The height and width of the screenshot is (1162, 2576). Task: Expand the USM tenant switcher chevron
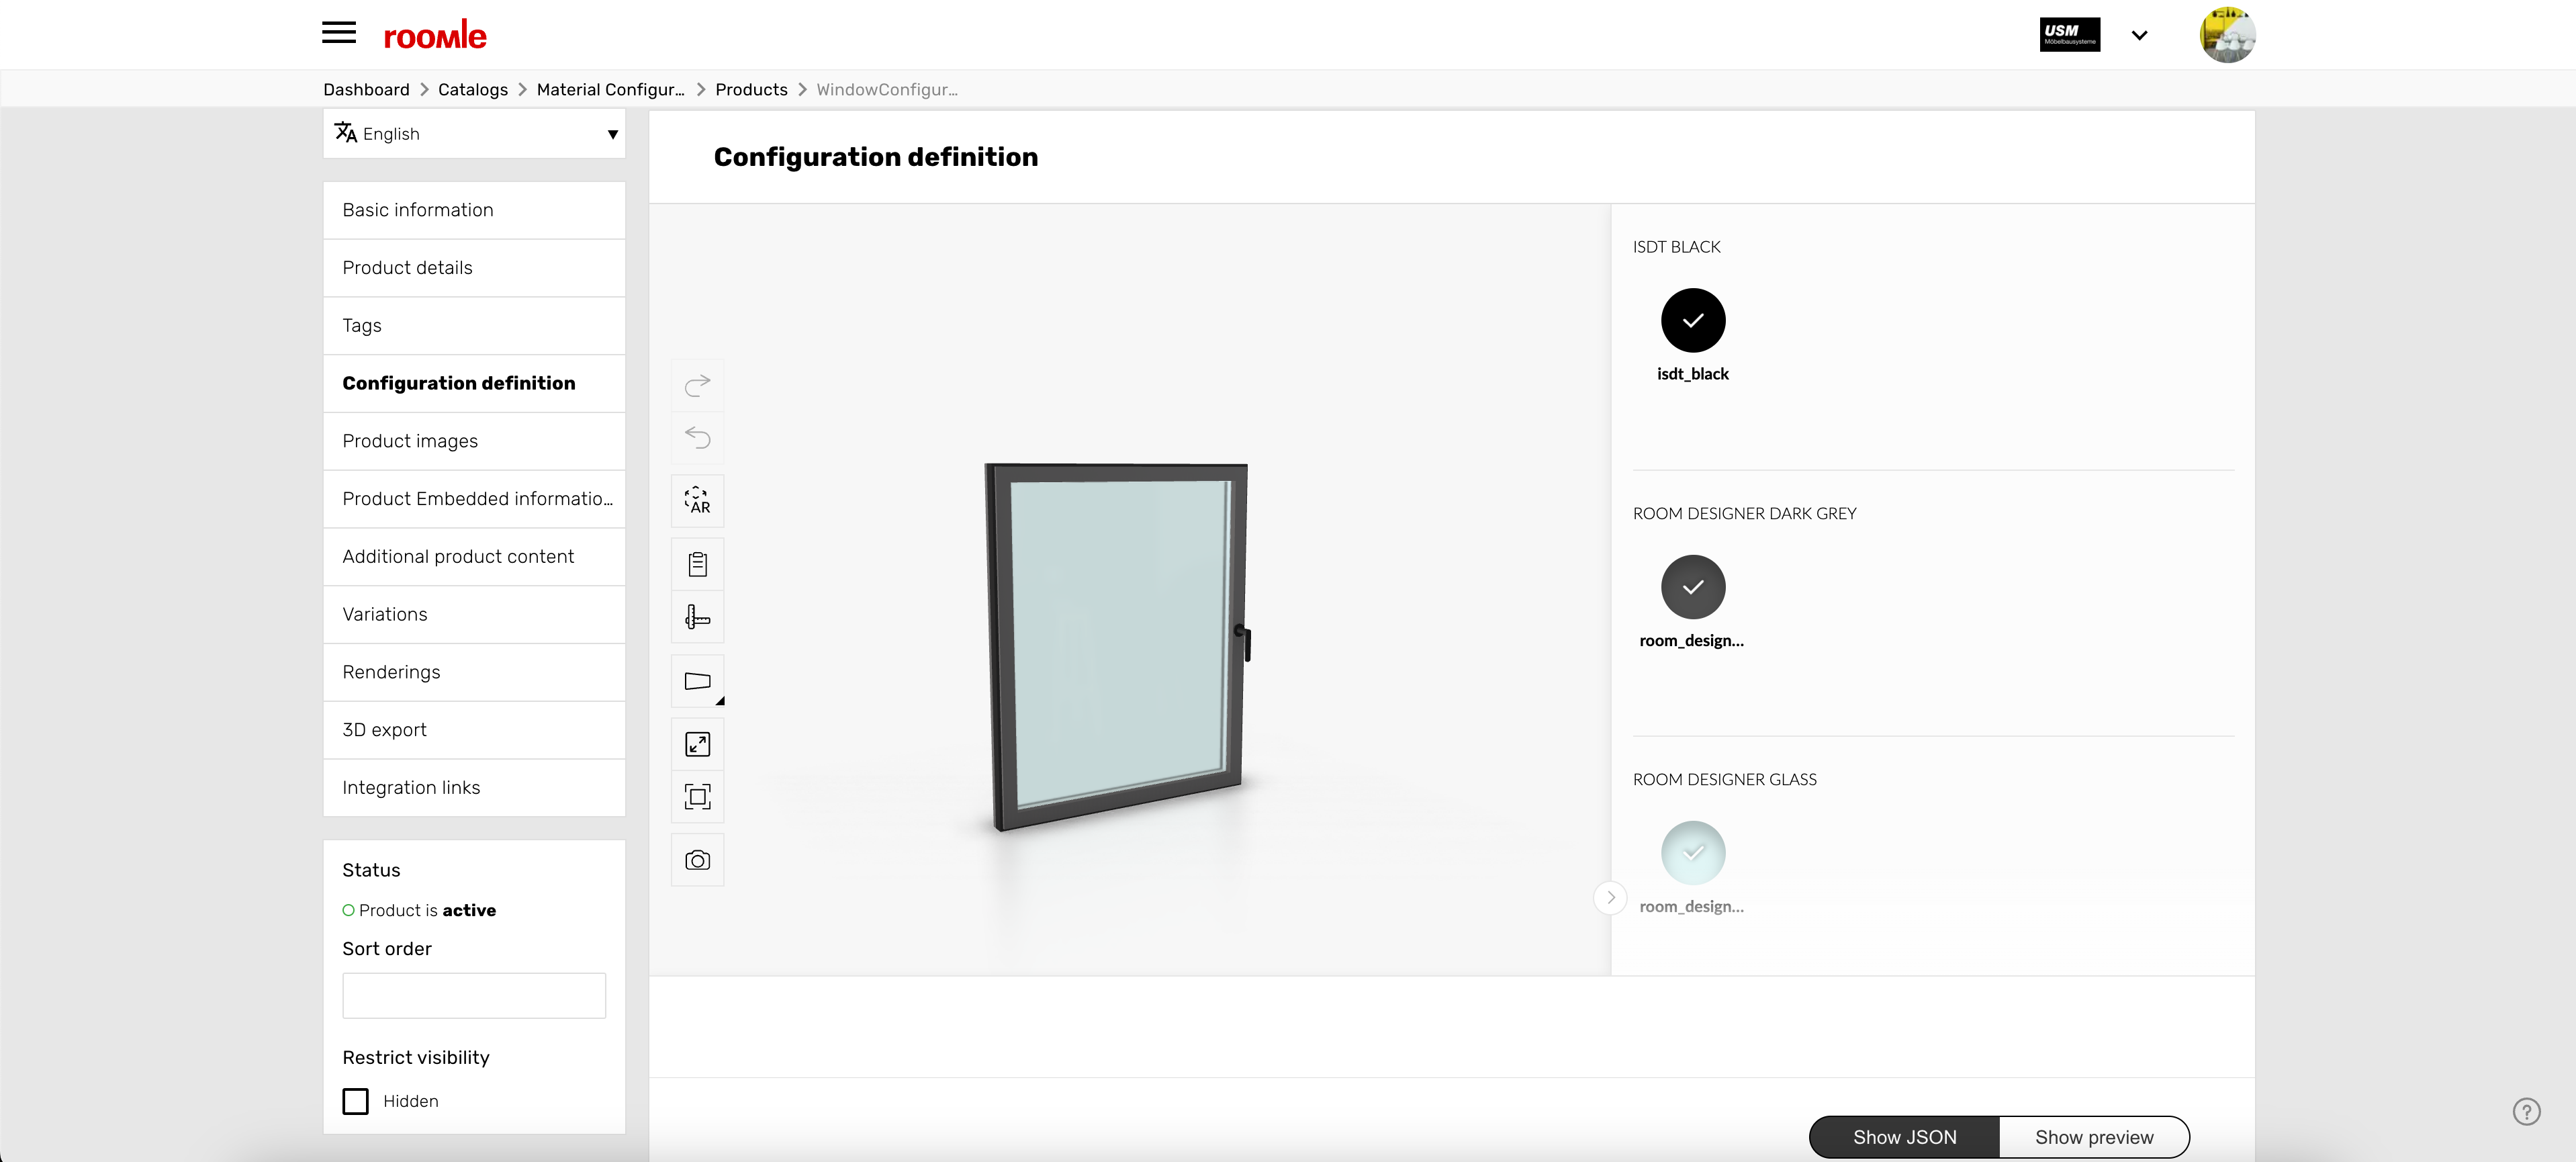pyautogui.click(x=2139, y=35)
